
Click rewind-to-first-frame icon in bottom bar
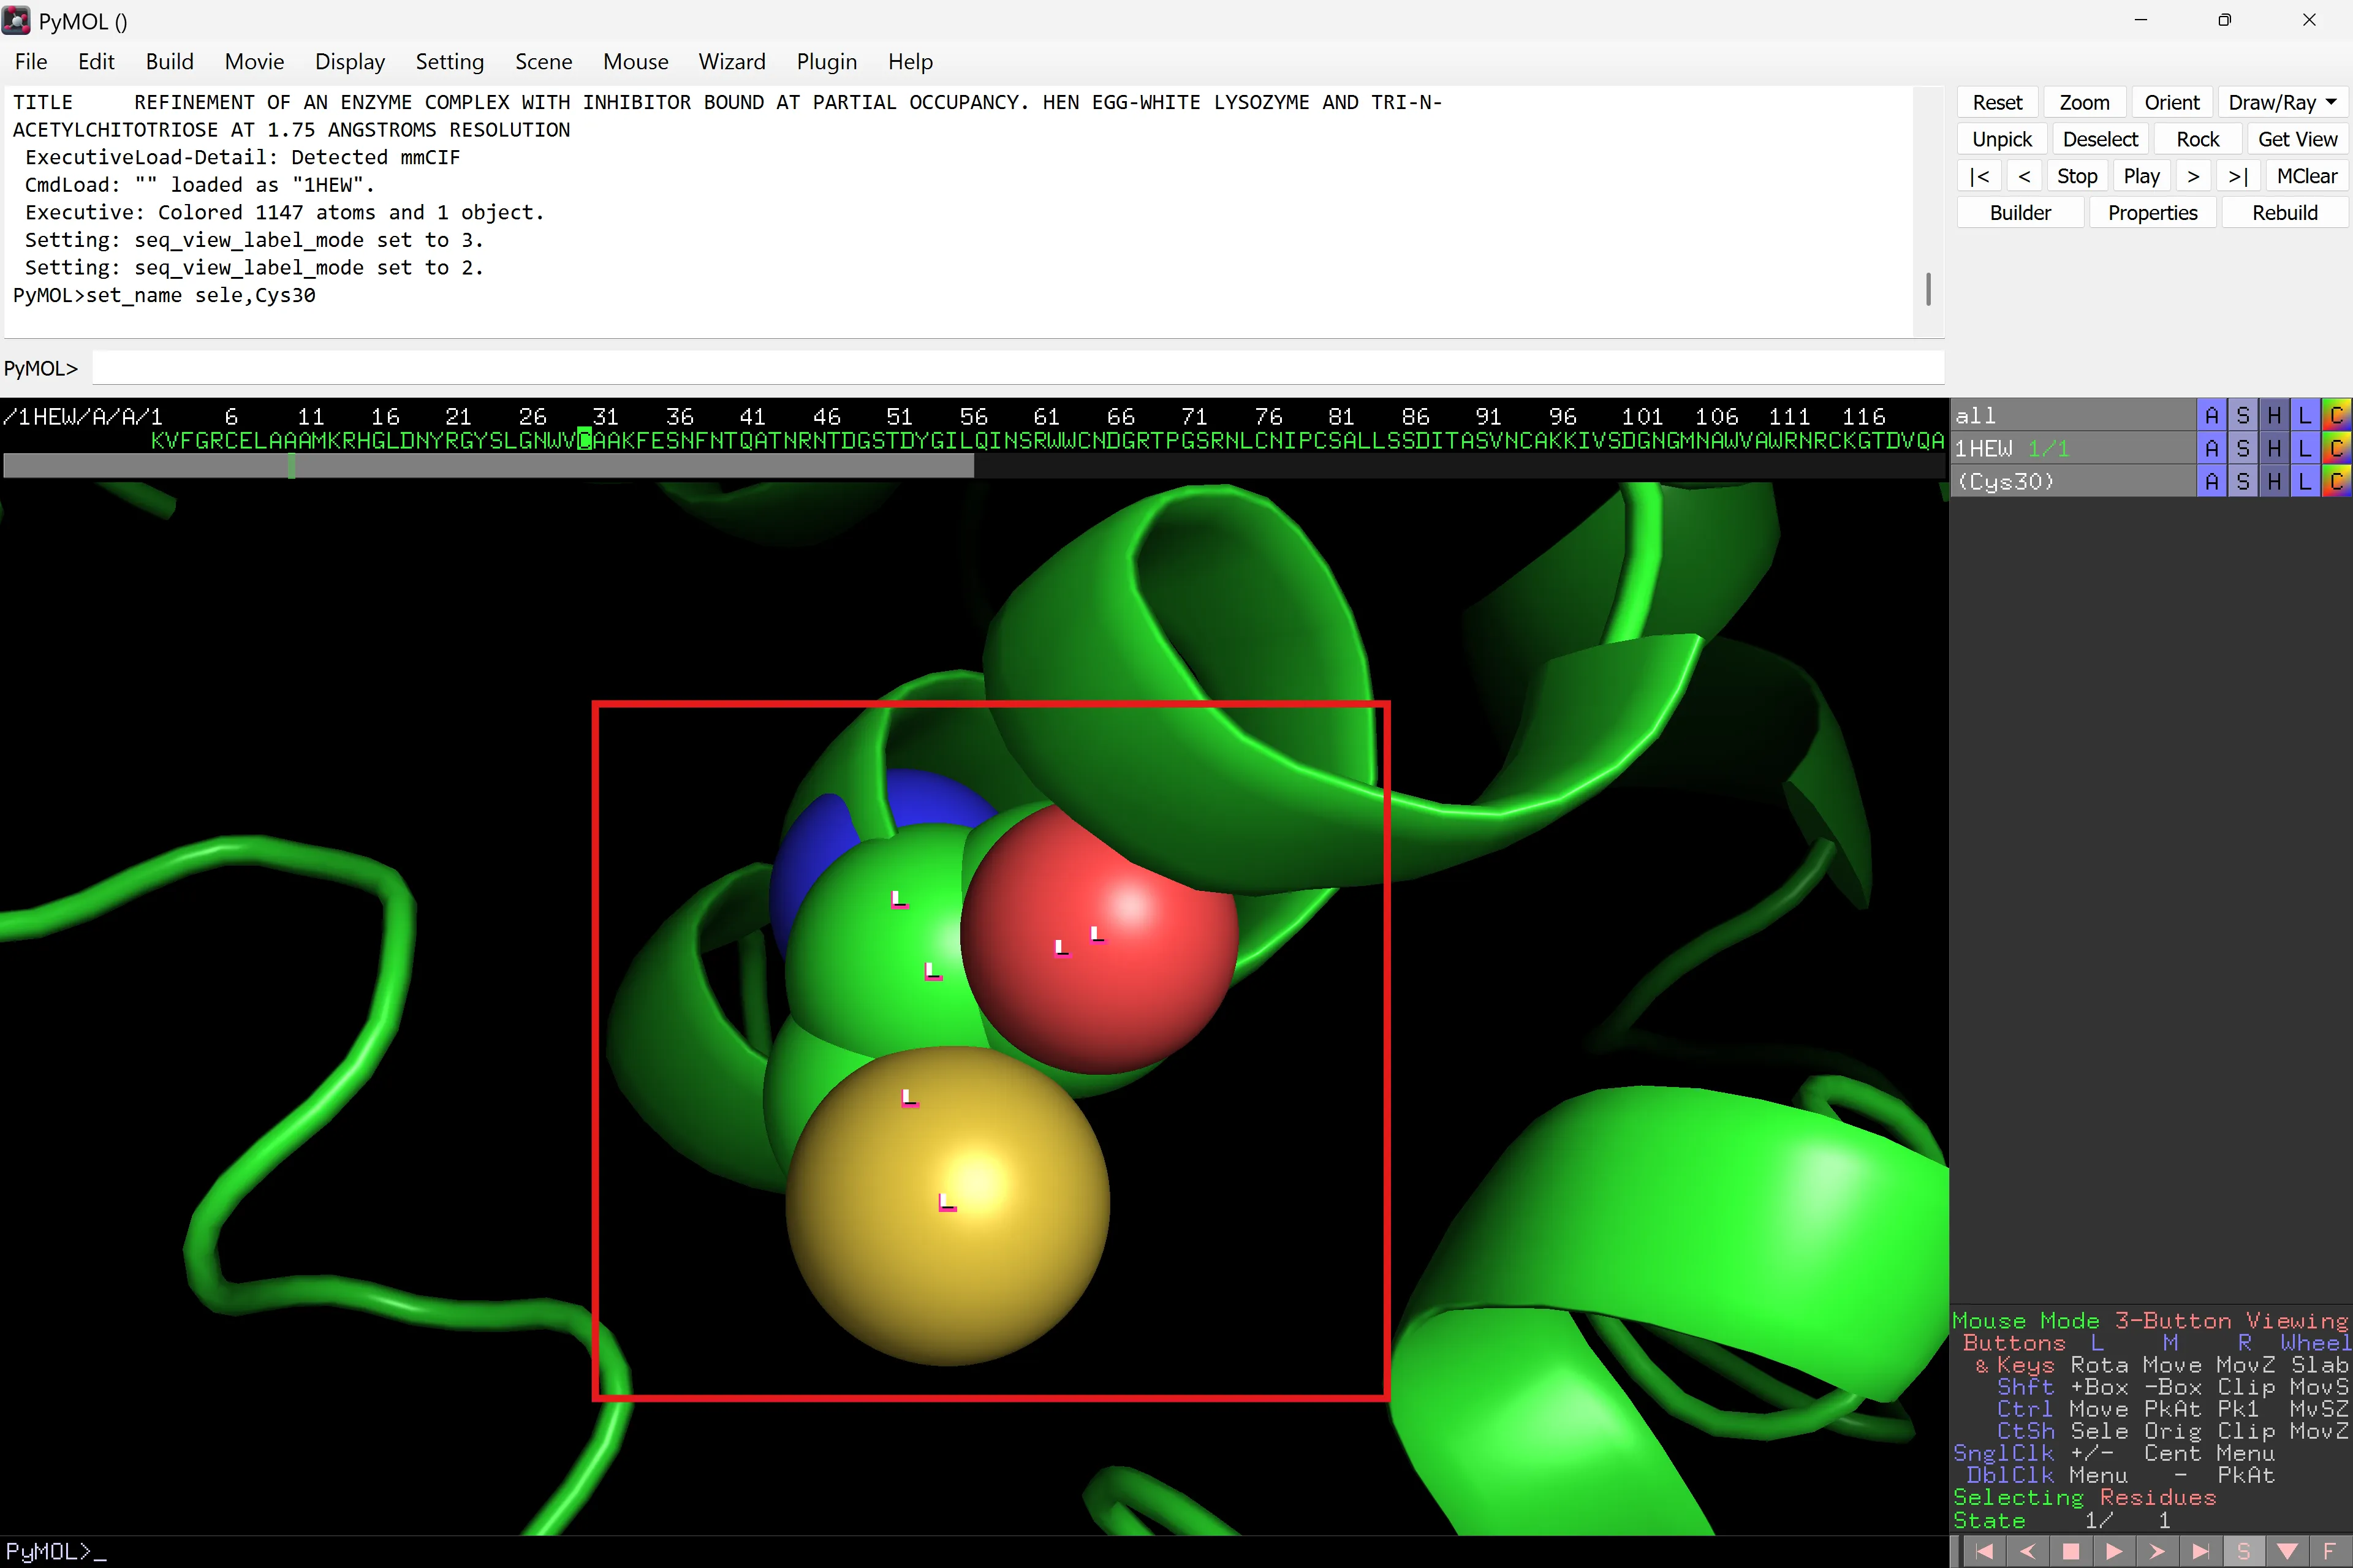coord(1984,1551)
